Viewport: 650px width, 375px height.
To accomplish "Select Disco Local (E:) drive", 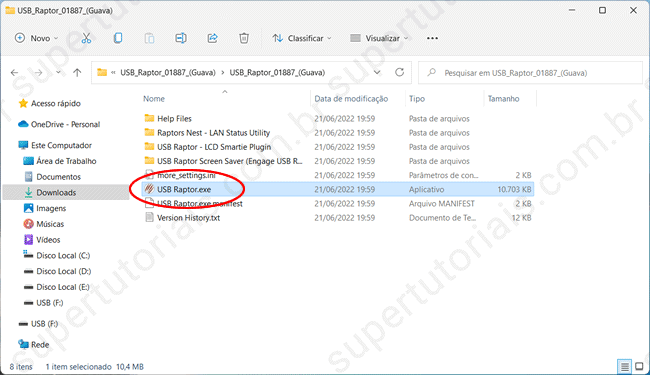I will click(63, 287).
